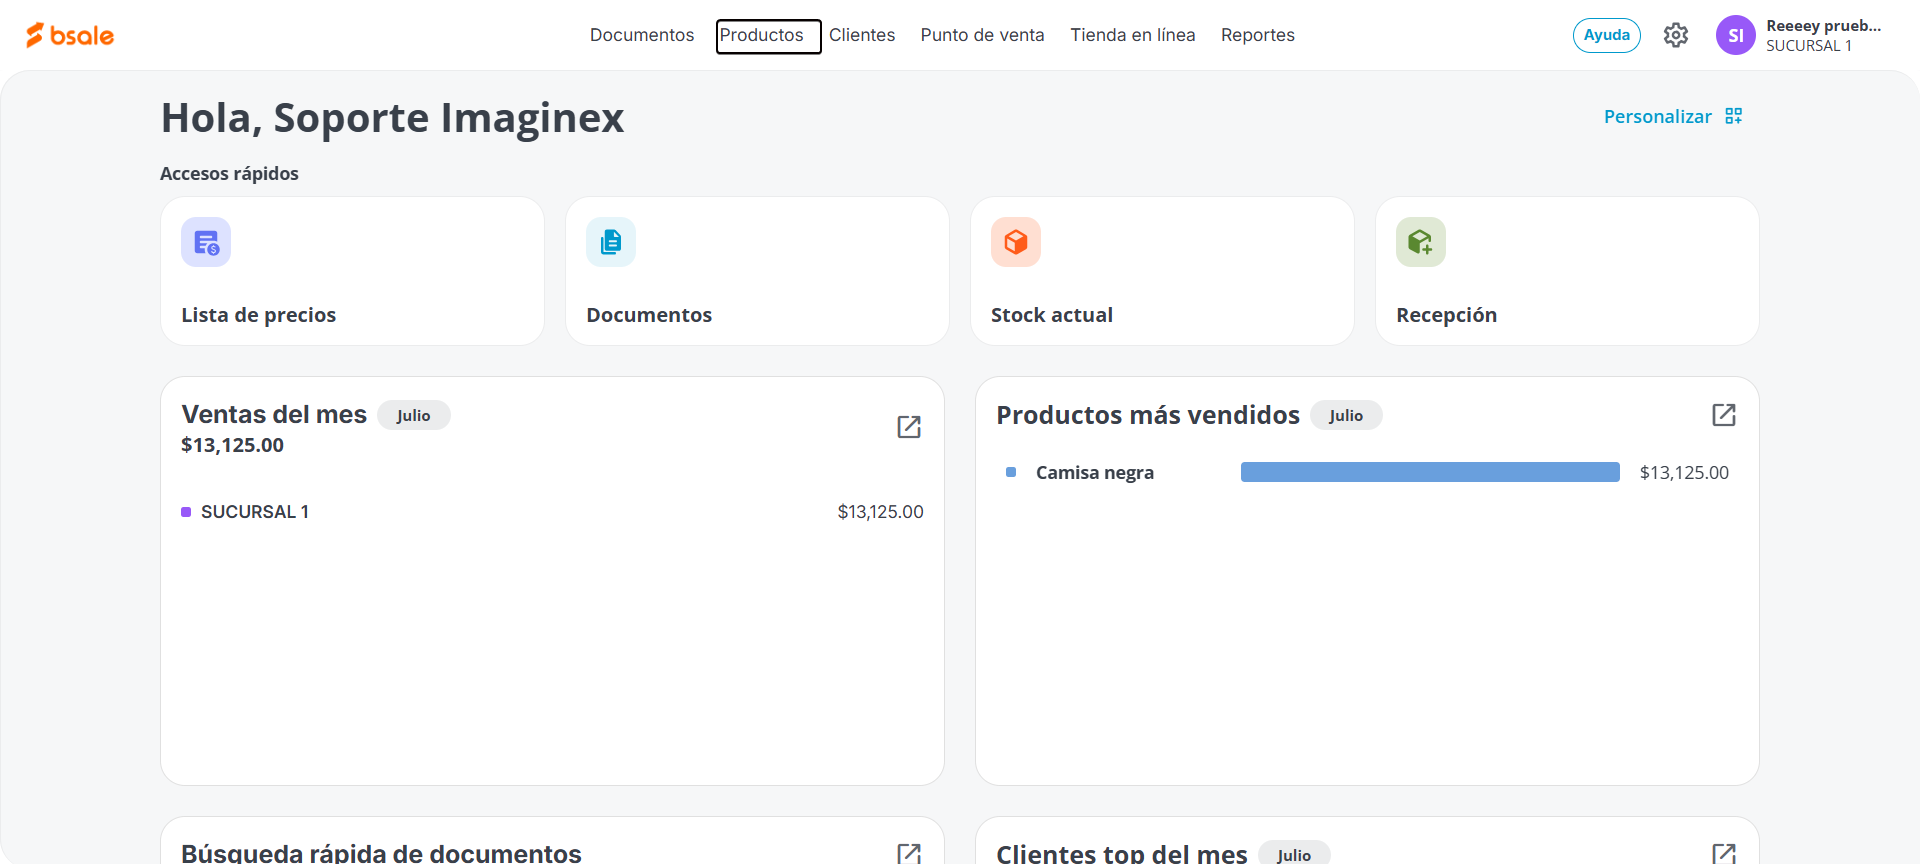The height and width of the screenshot is (864, 1920).
Task: Click Julio badge in Ventas del mes
Action: 414,415
